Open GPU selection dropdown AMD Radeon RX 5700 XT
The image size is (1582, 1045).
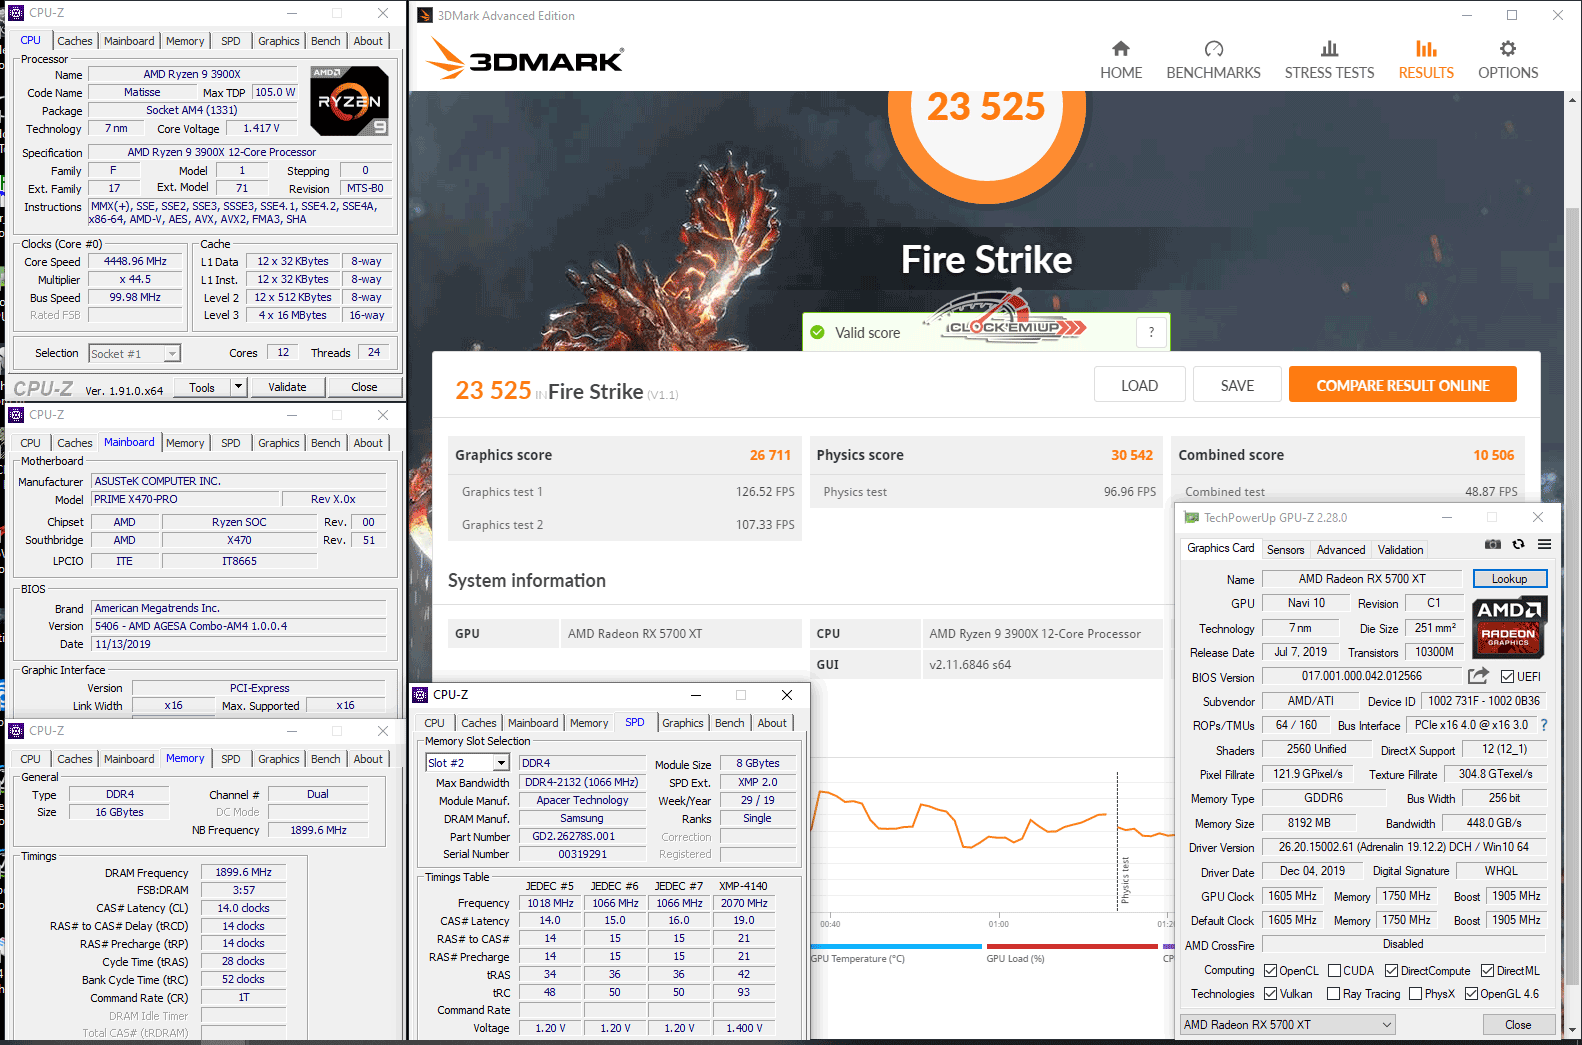pos(1288,1025)
